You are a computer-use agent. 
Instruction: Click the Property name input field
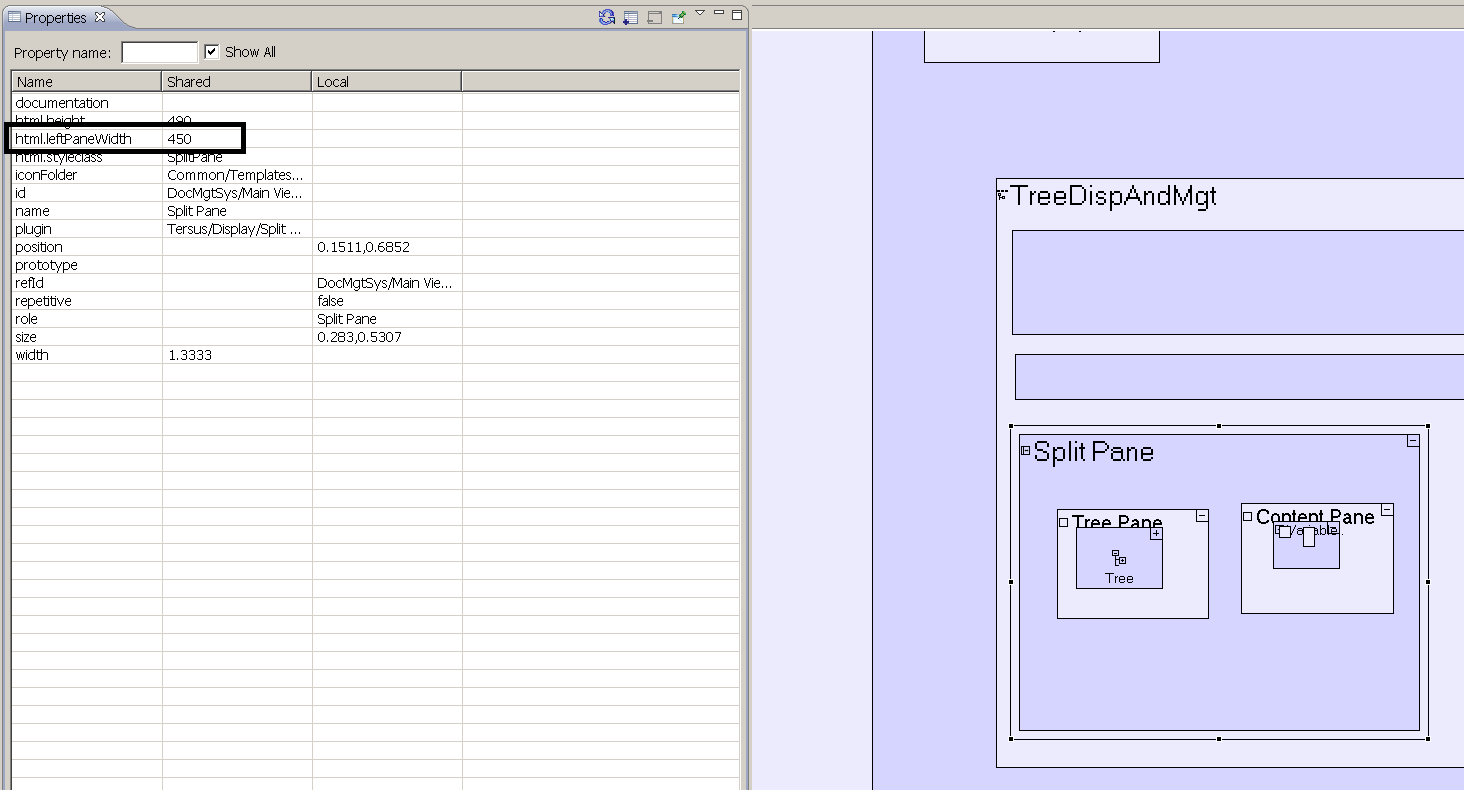160,52
